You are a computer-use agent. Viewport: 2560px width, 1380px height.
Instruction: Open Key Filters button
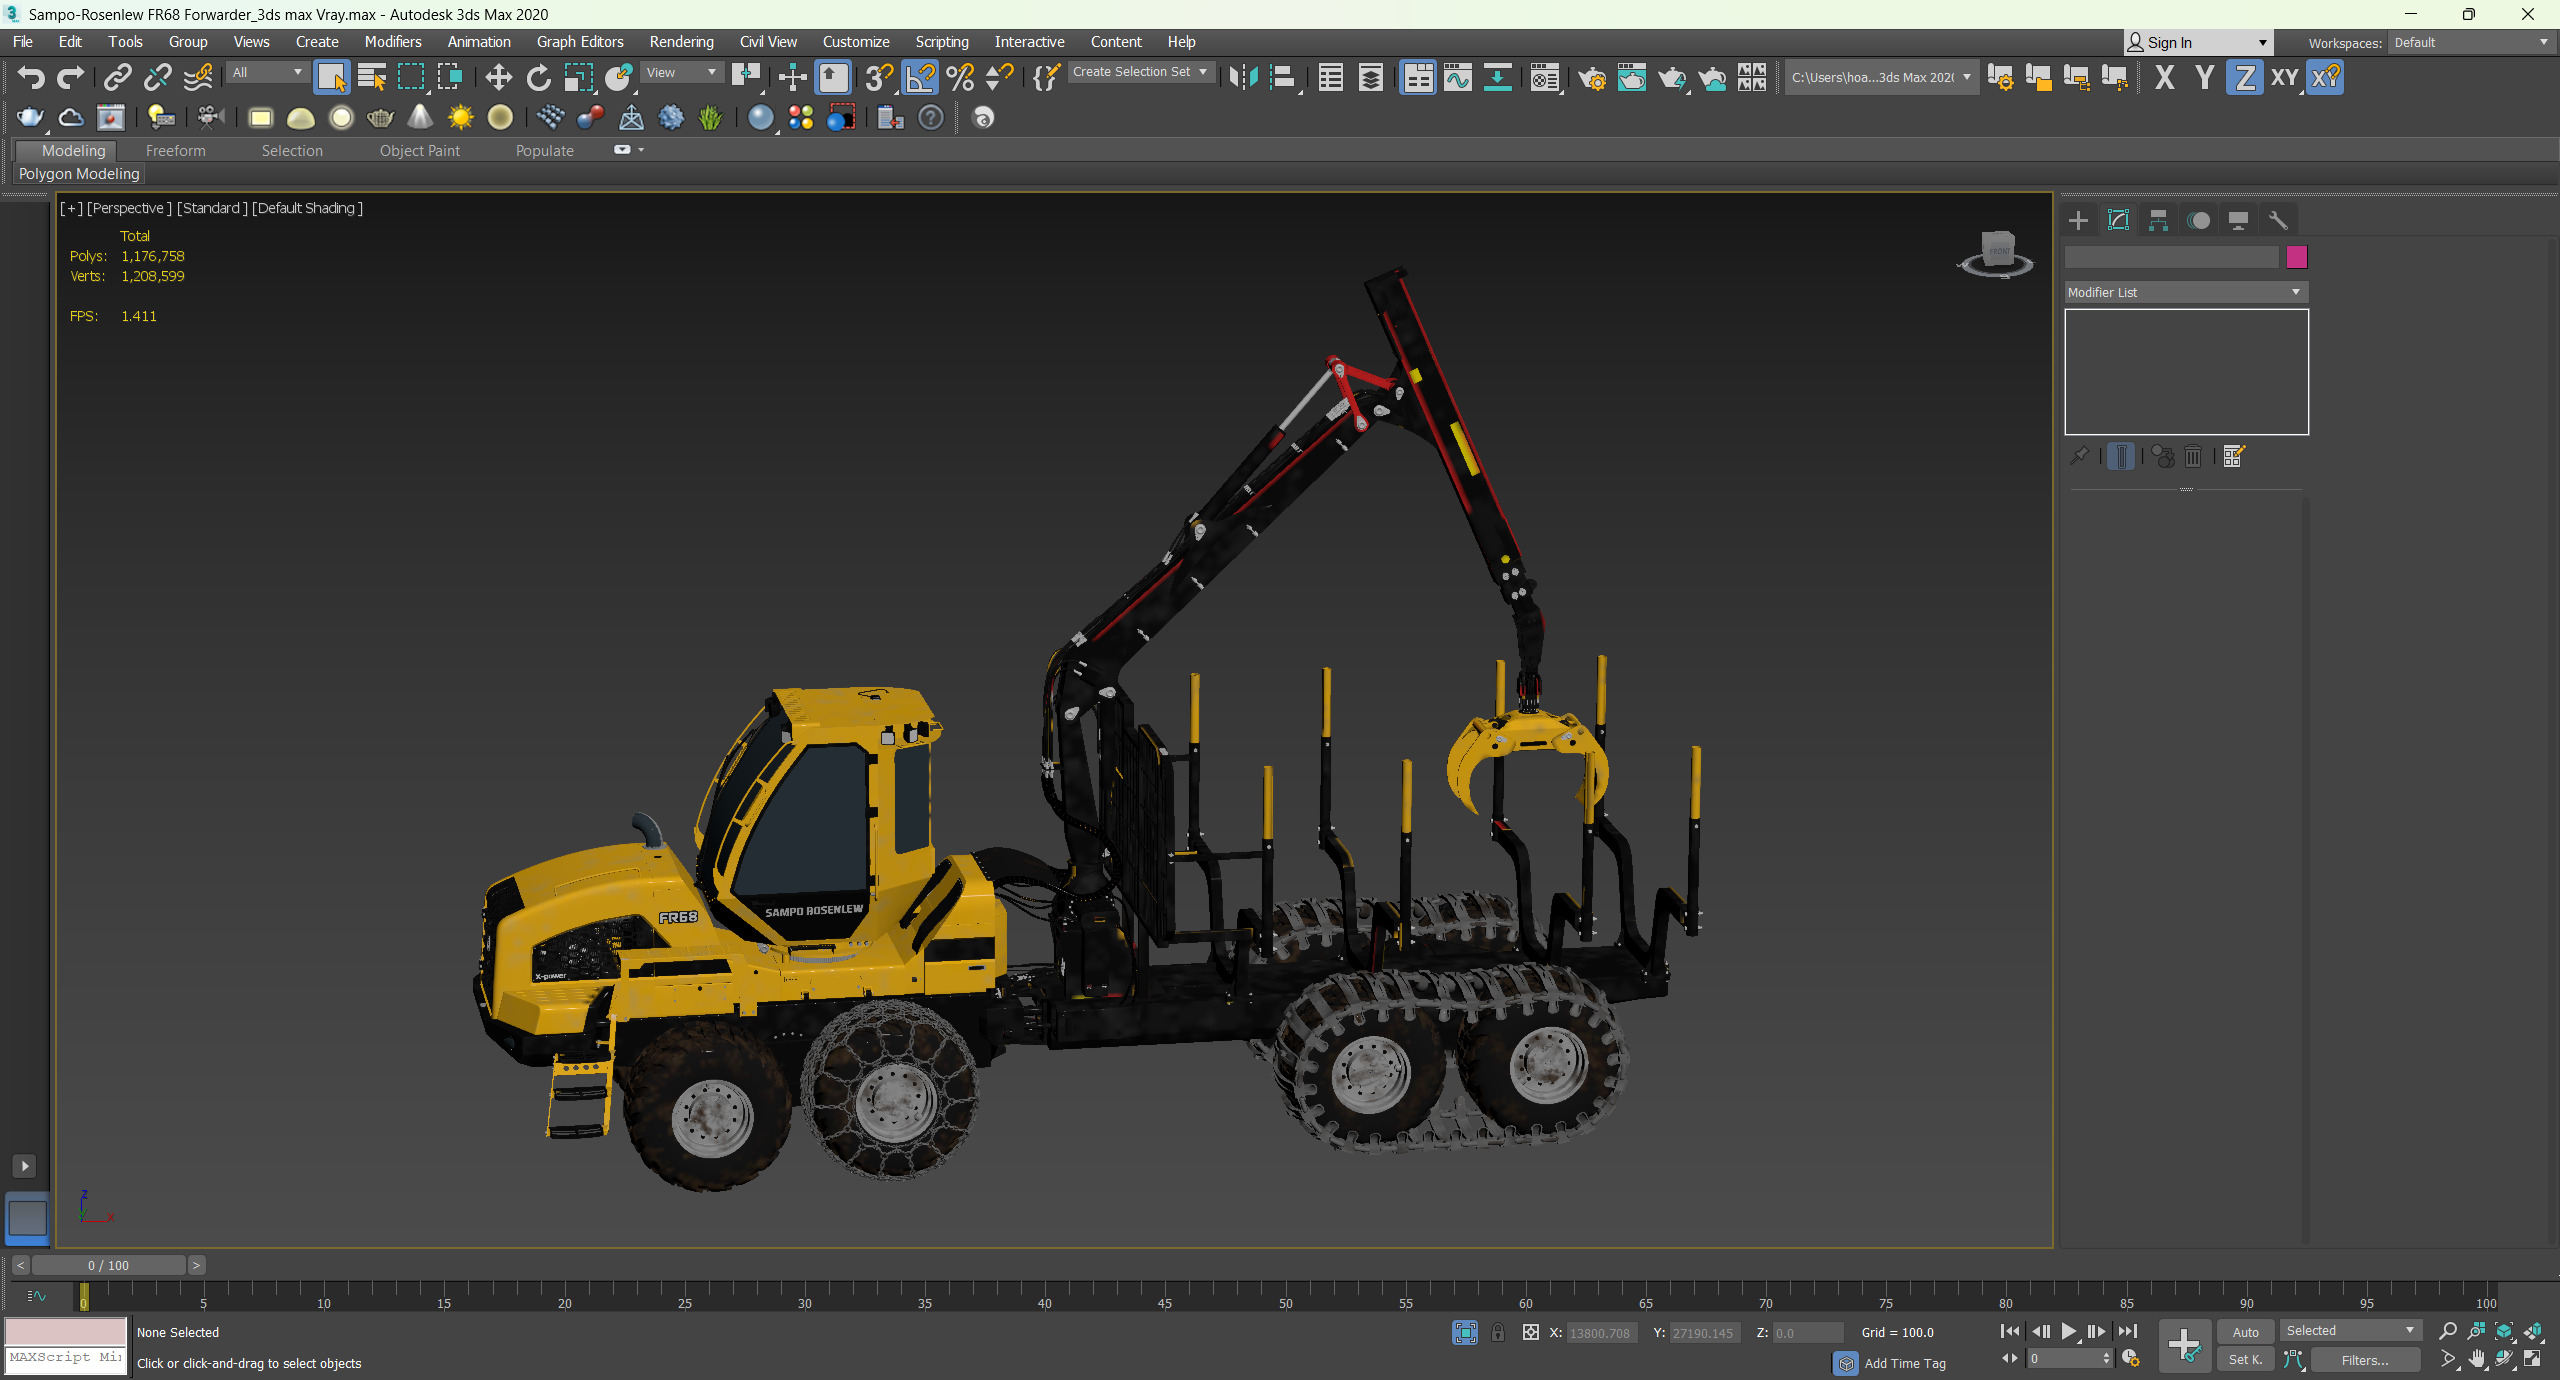point(2364,1359)
